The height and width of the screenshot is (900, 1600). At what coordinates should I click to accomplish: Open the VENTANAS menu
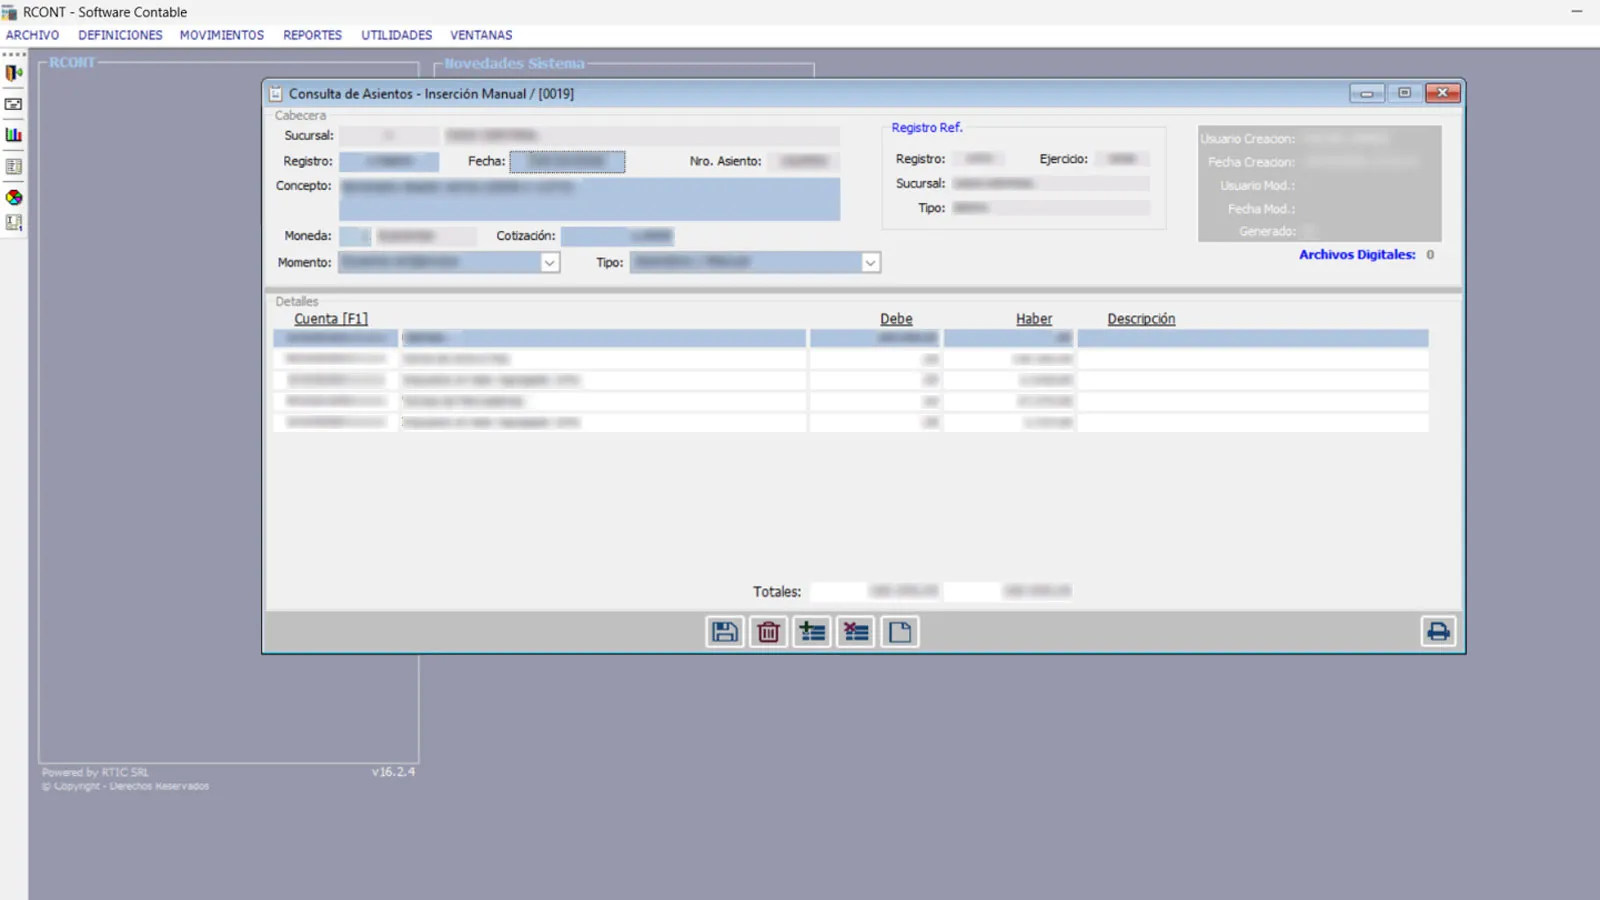coord(481,35)
